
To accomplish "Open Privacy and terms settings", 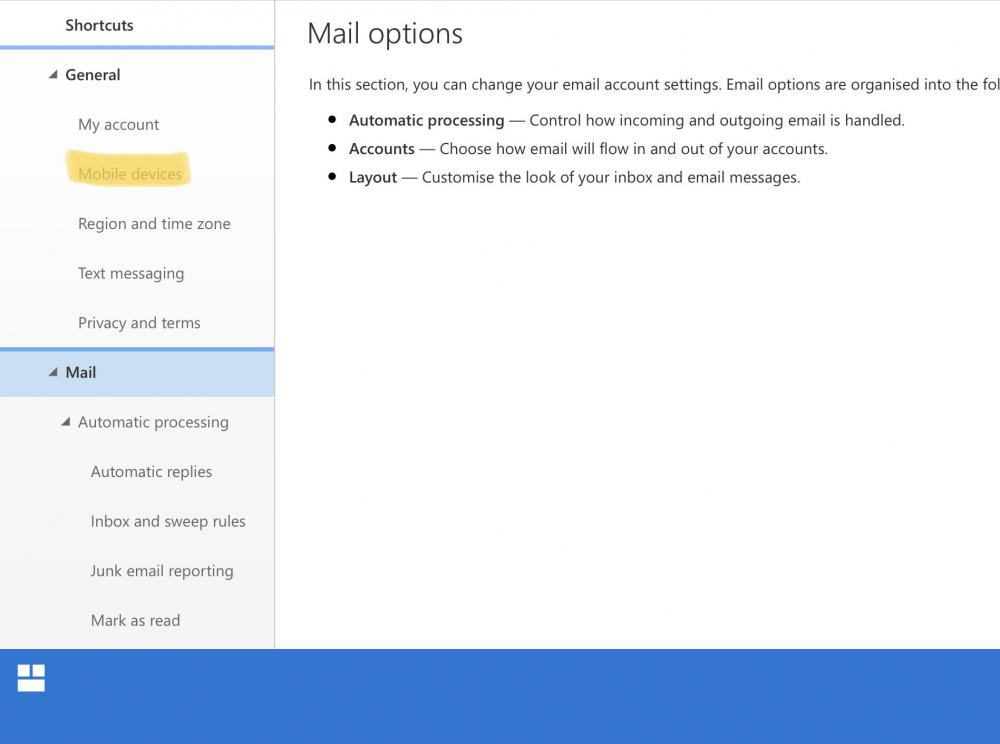I will point(139,322).
